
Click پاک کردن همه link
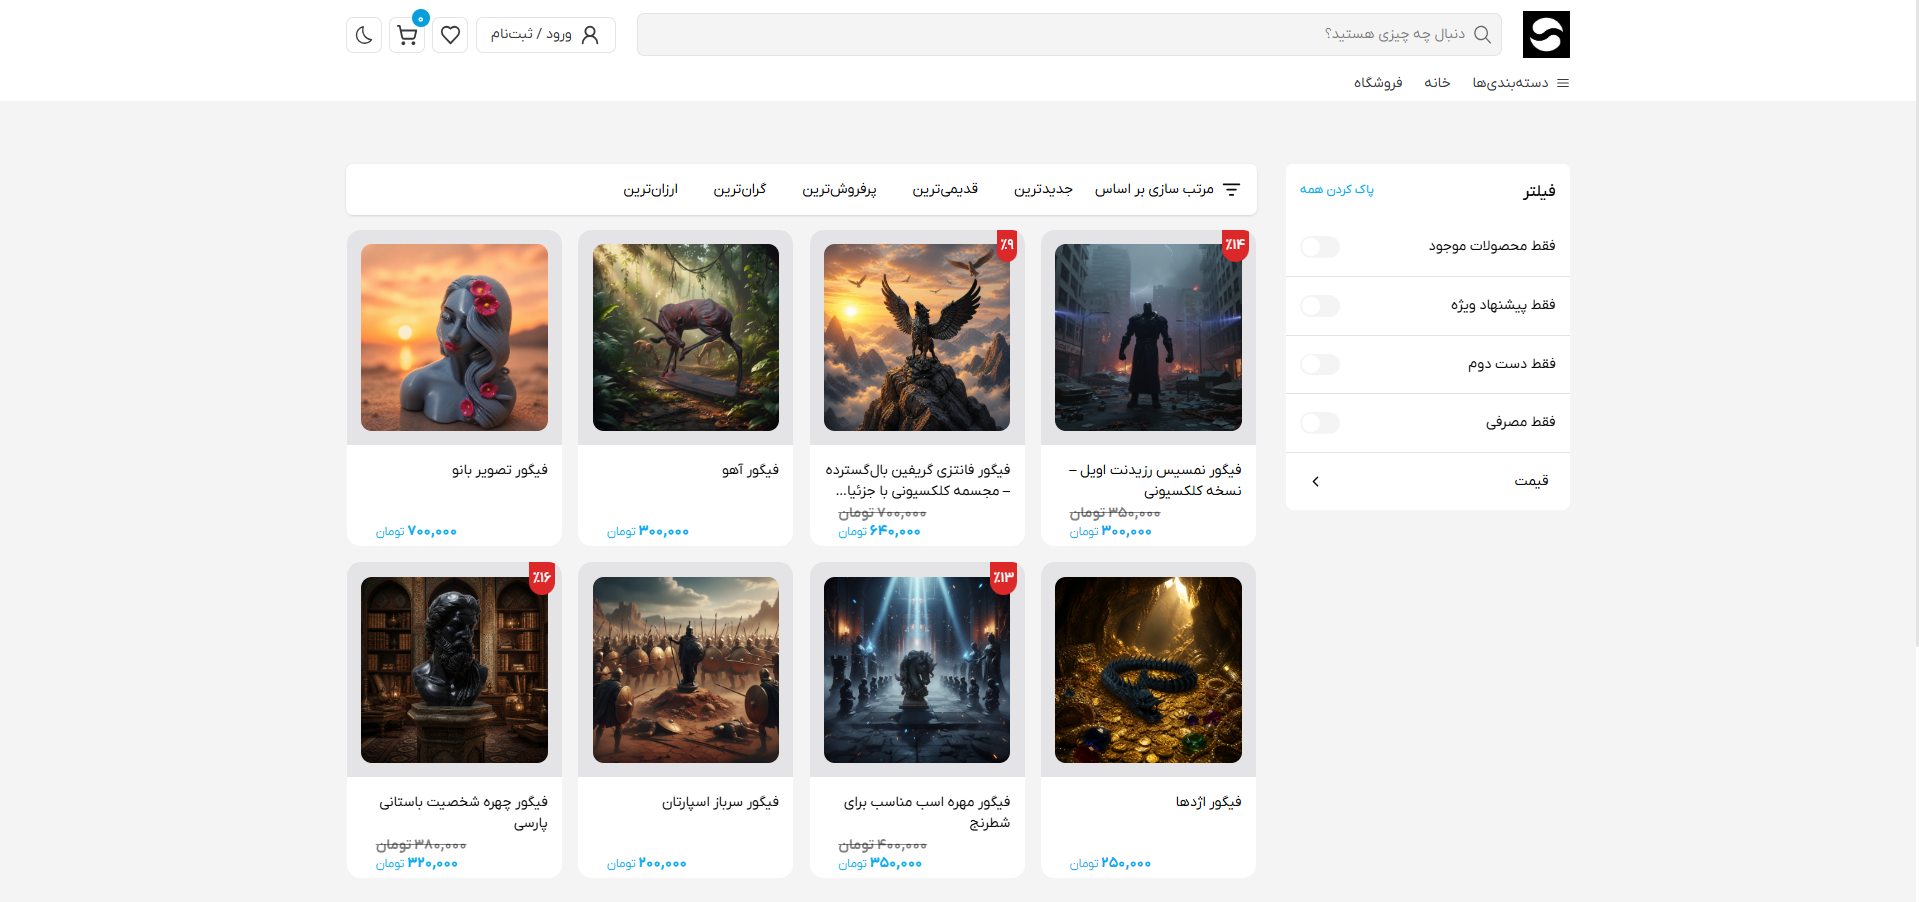pos(1337,189)
